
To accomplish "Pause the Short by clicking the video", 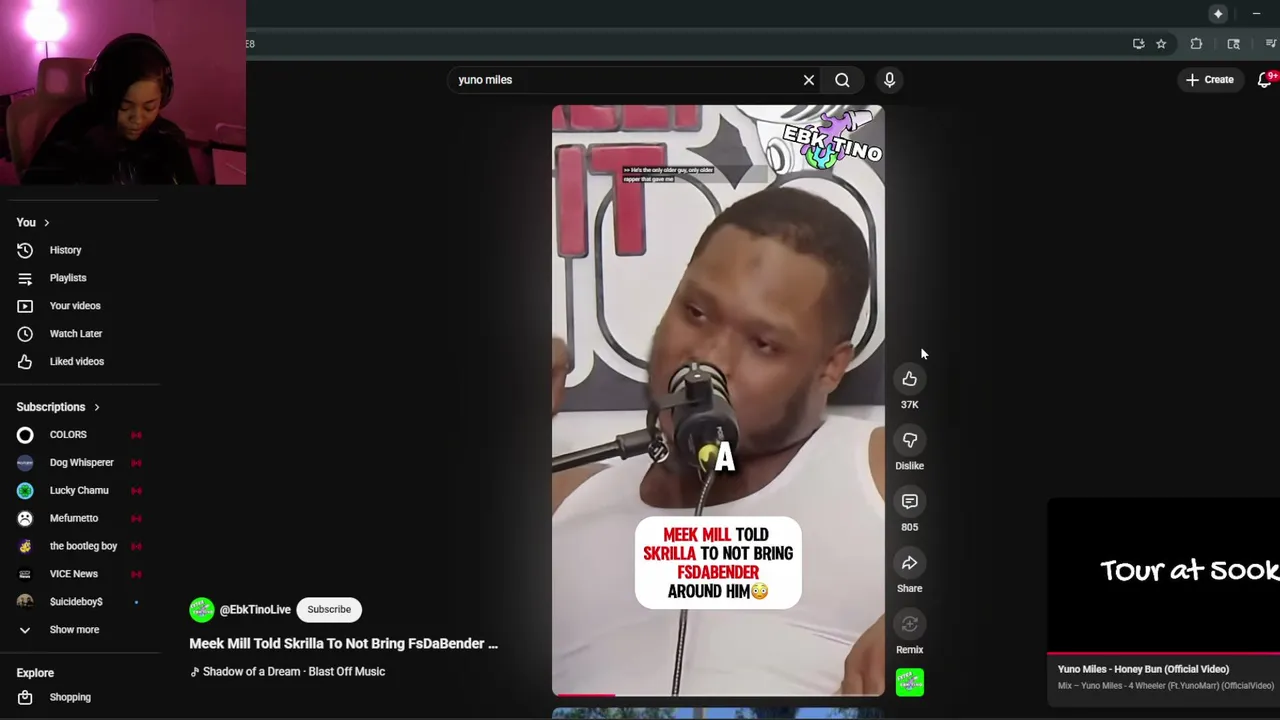I will [x=718, y=400].
